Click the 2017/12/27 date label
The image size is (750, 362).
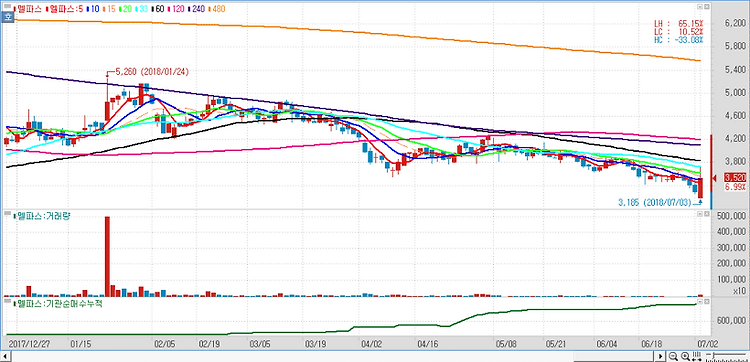pos(30,343)
